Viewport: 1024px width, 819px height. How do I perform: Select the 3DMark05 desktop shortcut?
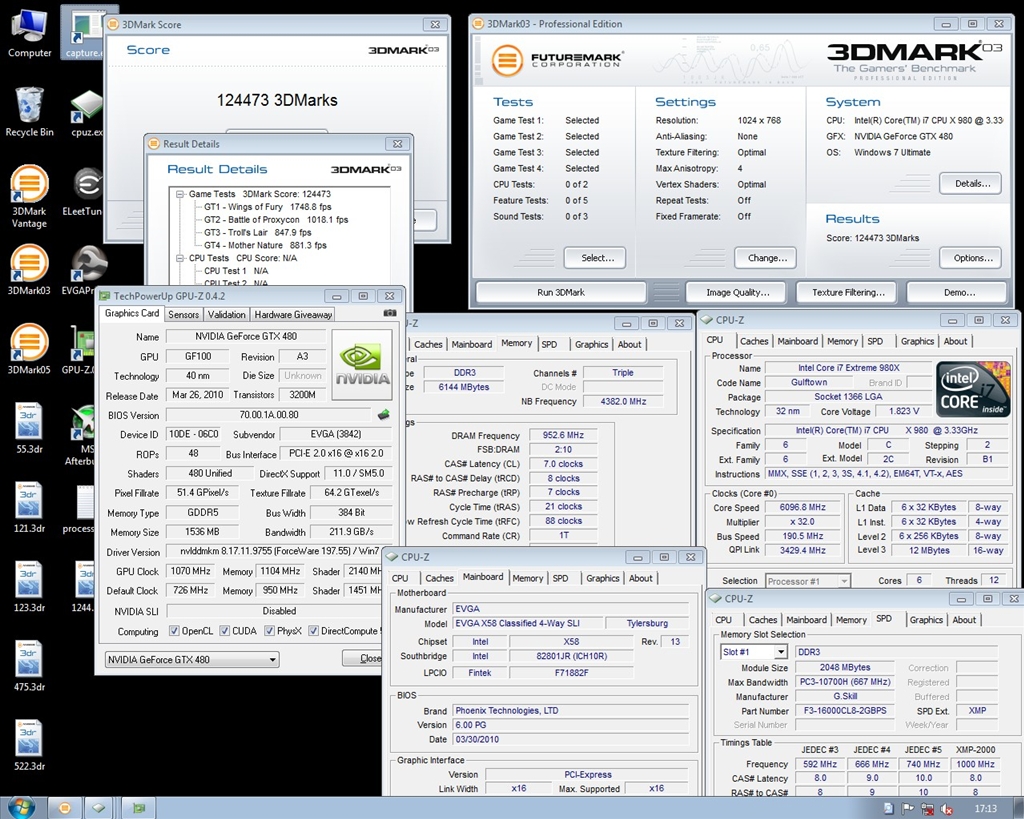[x=29, y=349]
